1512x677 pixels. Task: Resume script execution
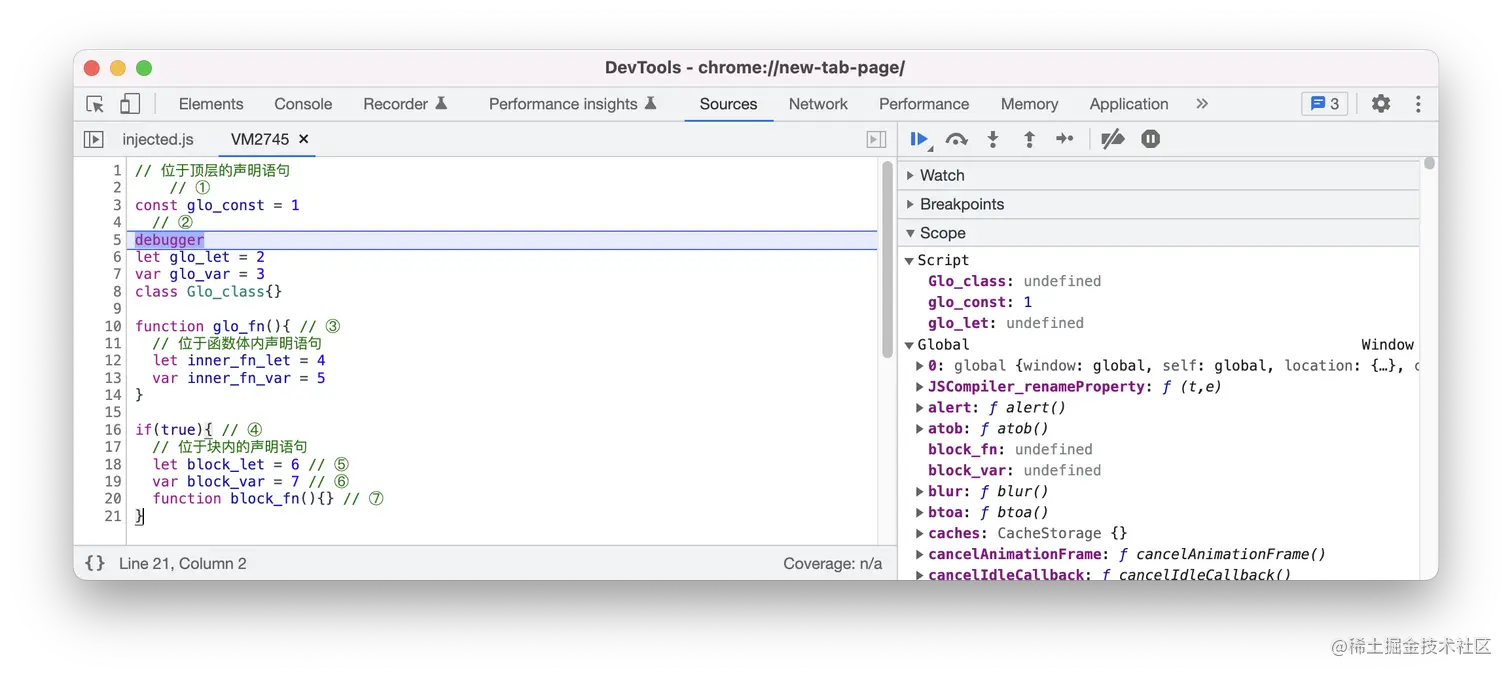[920, 139]
